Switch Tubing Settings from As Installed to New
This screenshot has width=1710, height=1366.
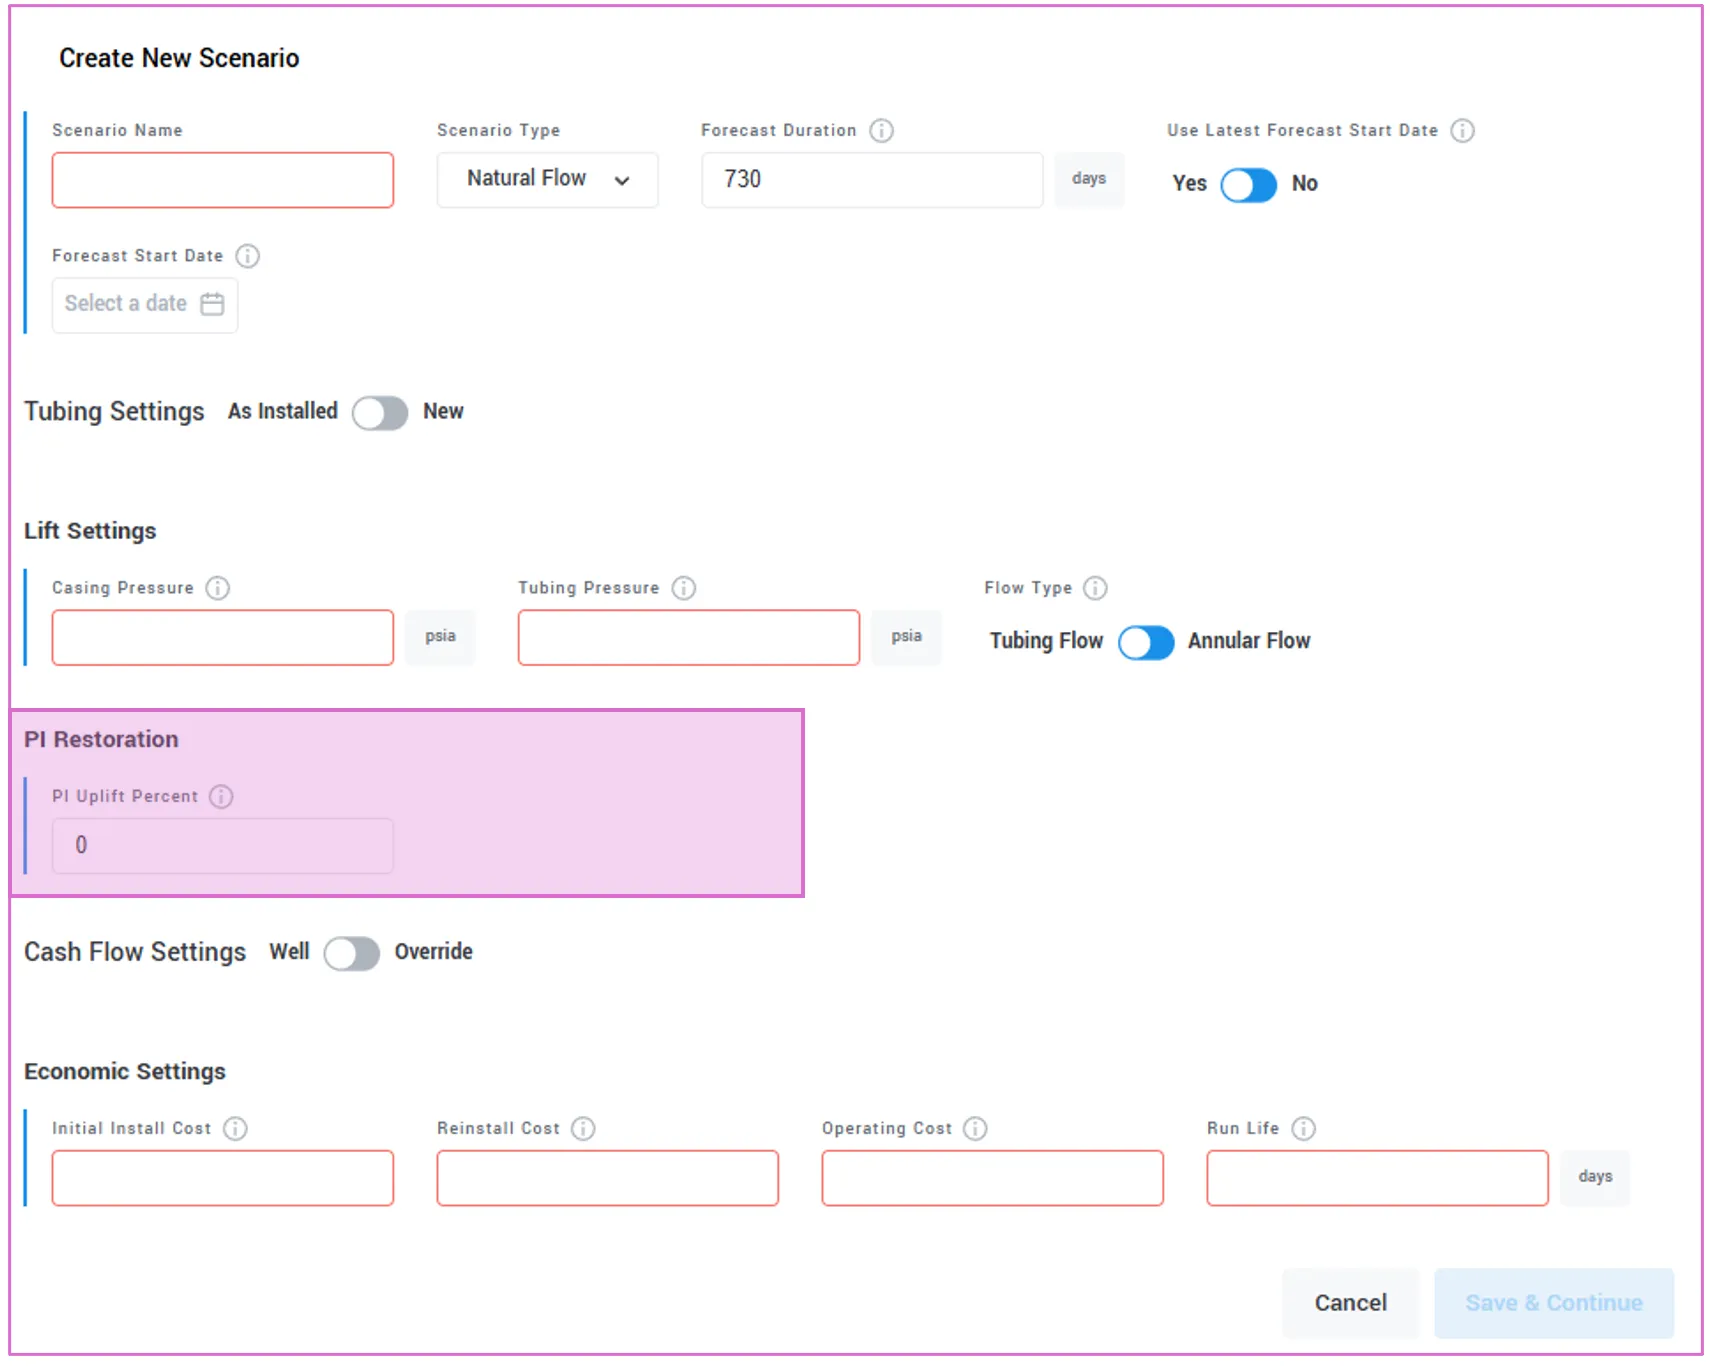(380, 413)
